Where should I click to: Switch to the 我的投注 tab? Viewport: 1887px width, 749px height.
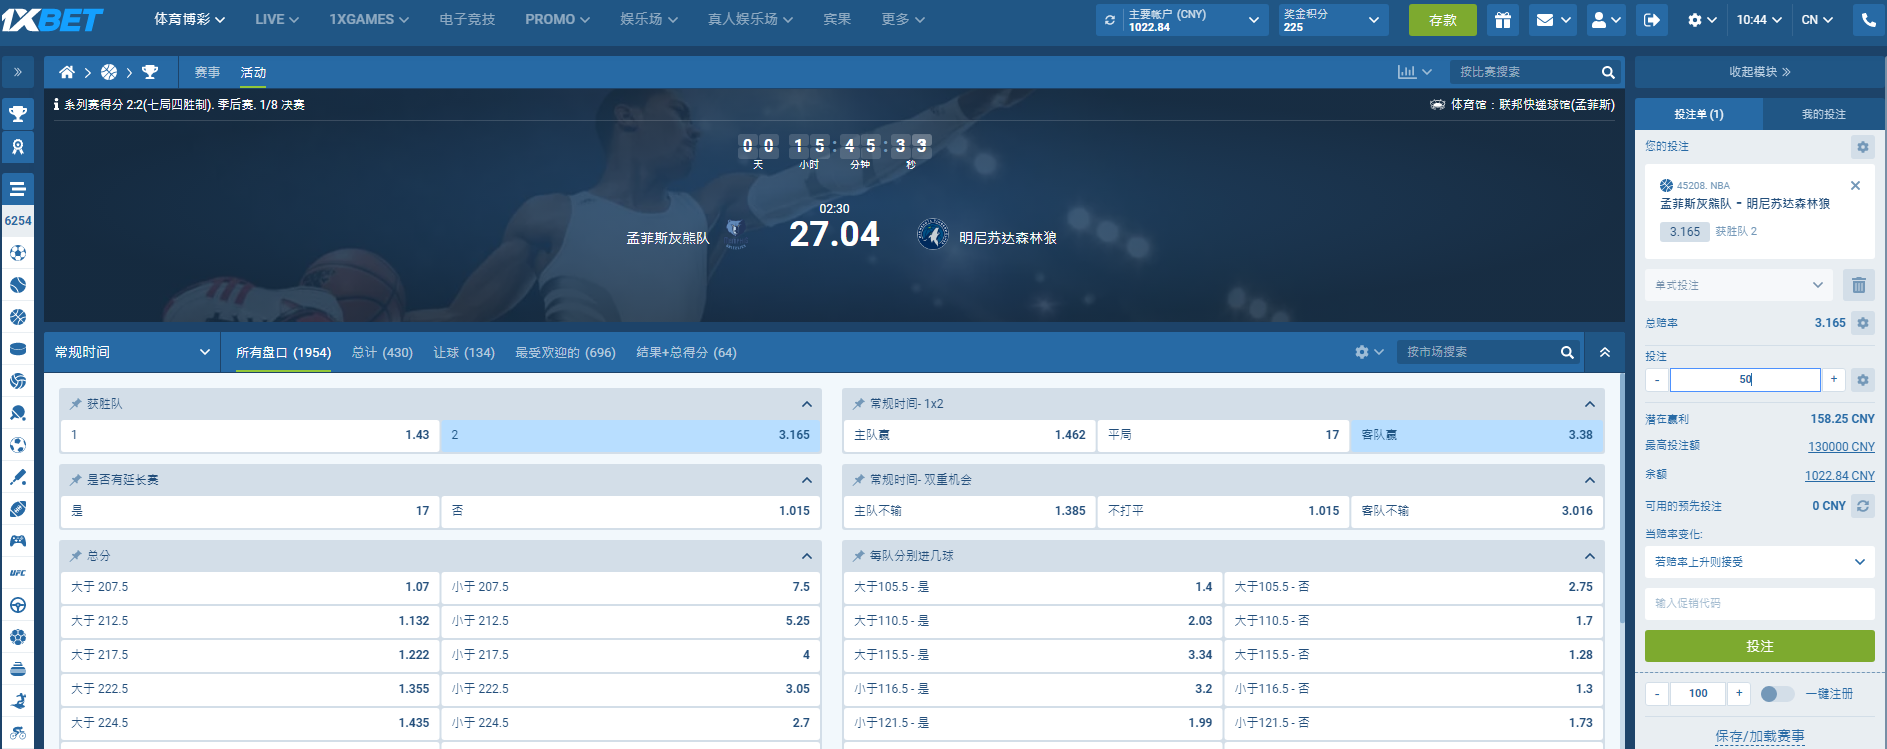1823,114
